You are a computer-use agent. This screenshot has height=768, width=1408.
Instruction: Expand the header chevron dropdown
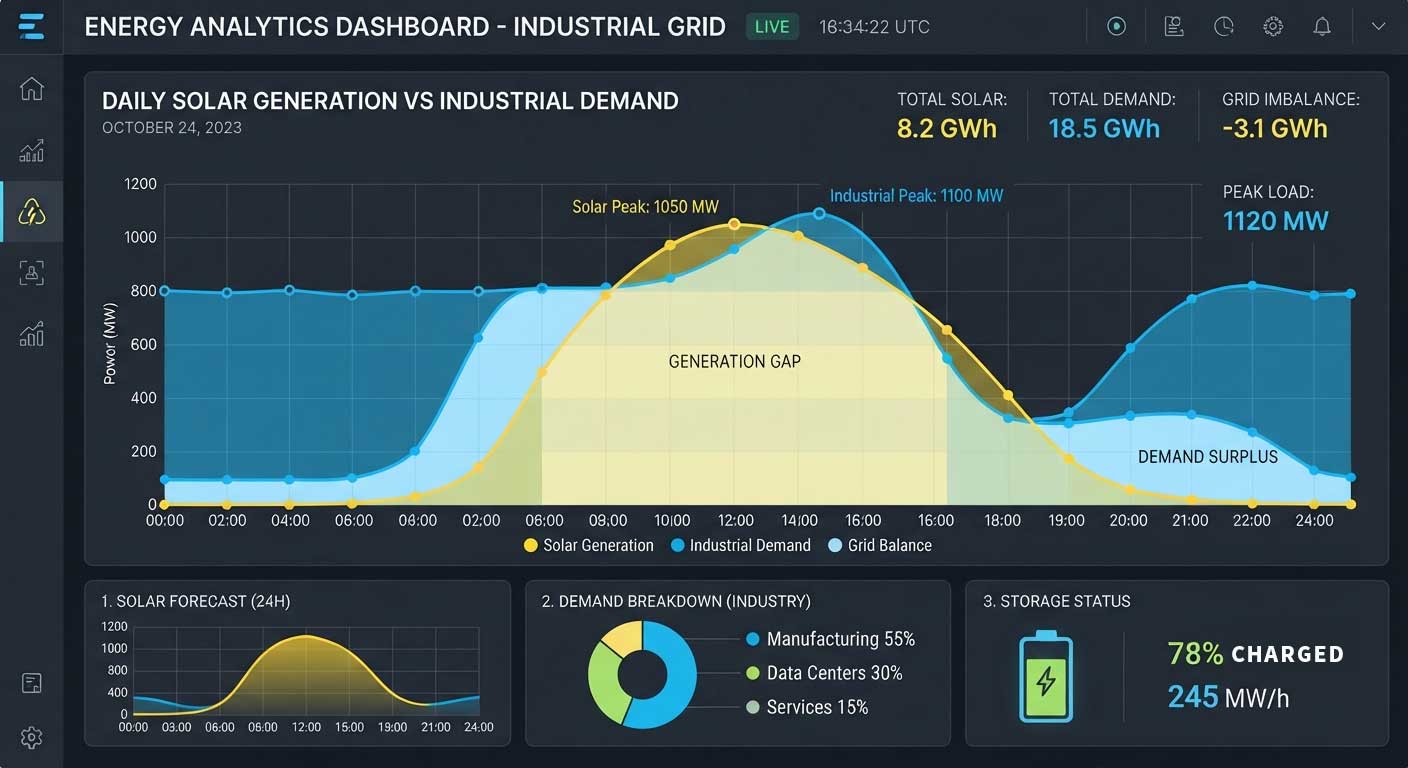click(x=1379, y=27)
